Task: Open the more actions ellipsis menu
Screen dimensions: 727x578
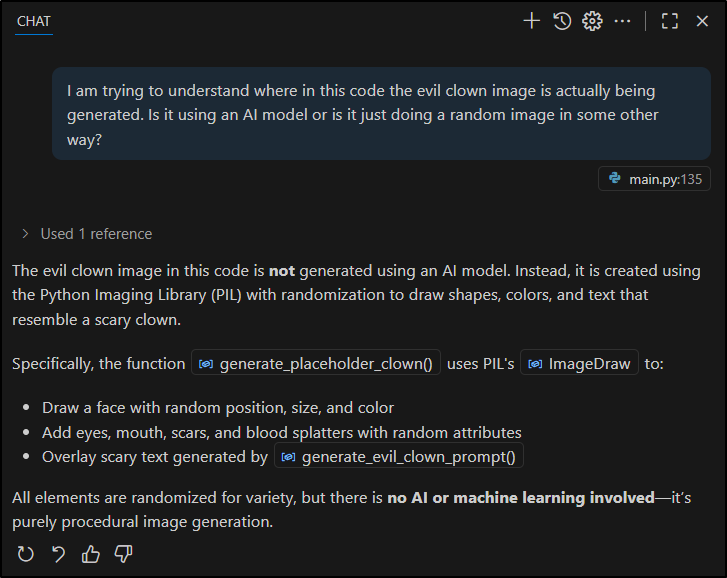Action: click(622, 21)
